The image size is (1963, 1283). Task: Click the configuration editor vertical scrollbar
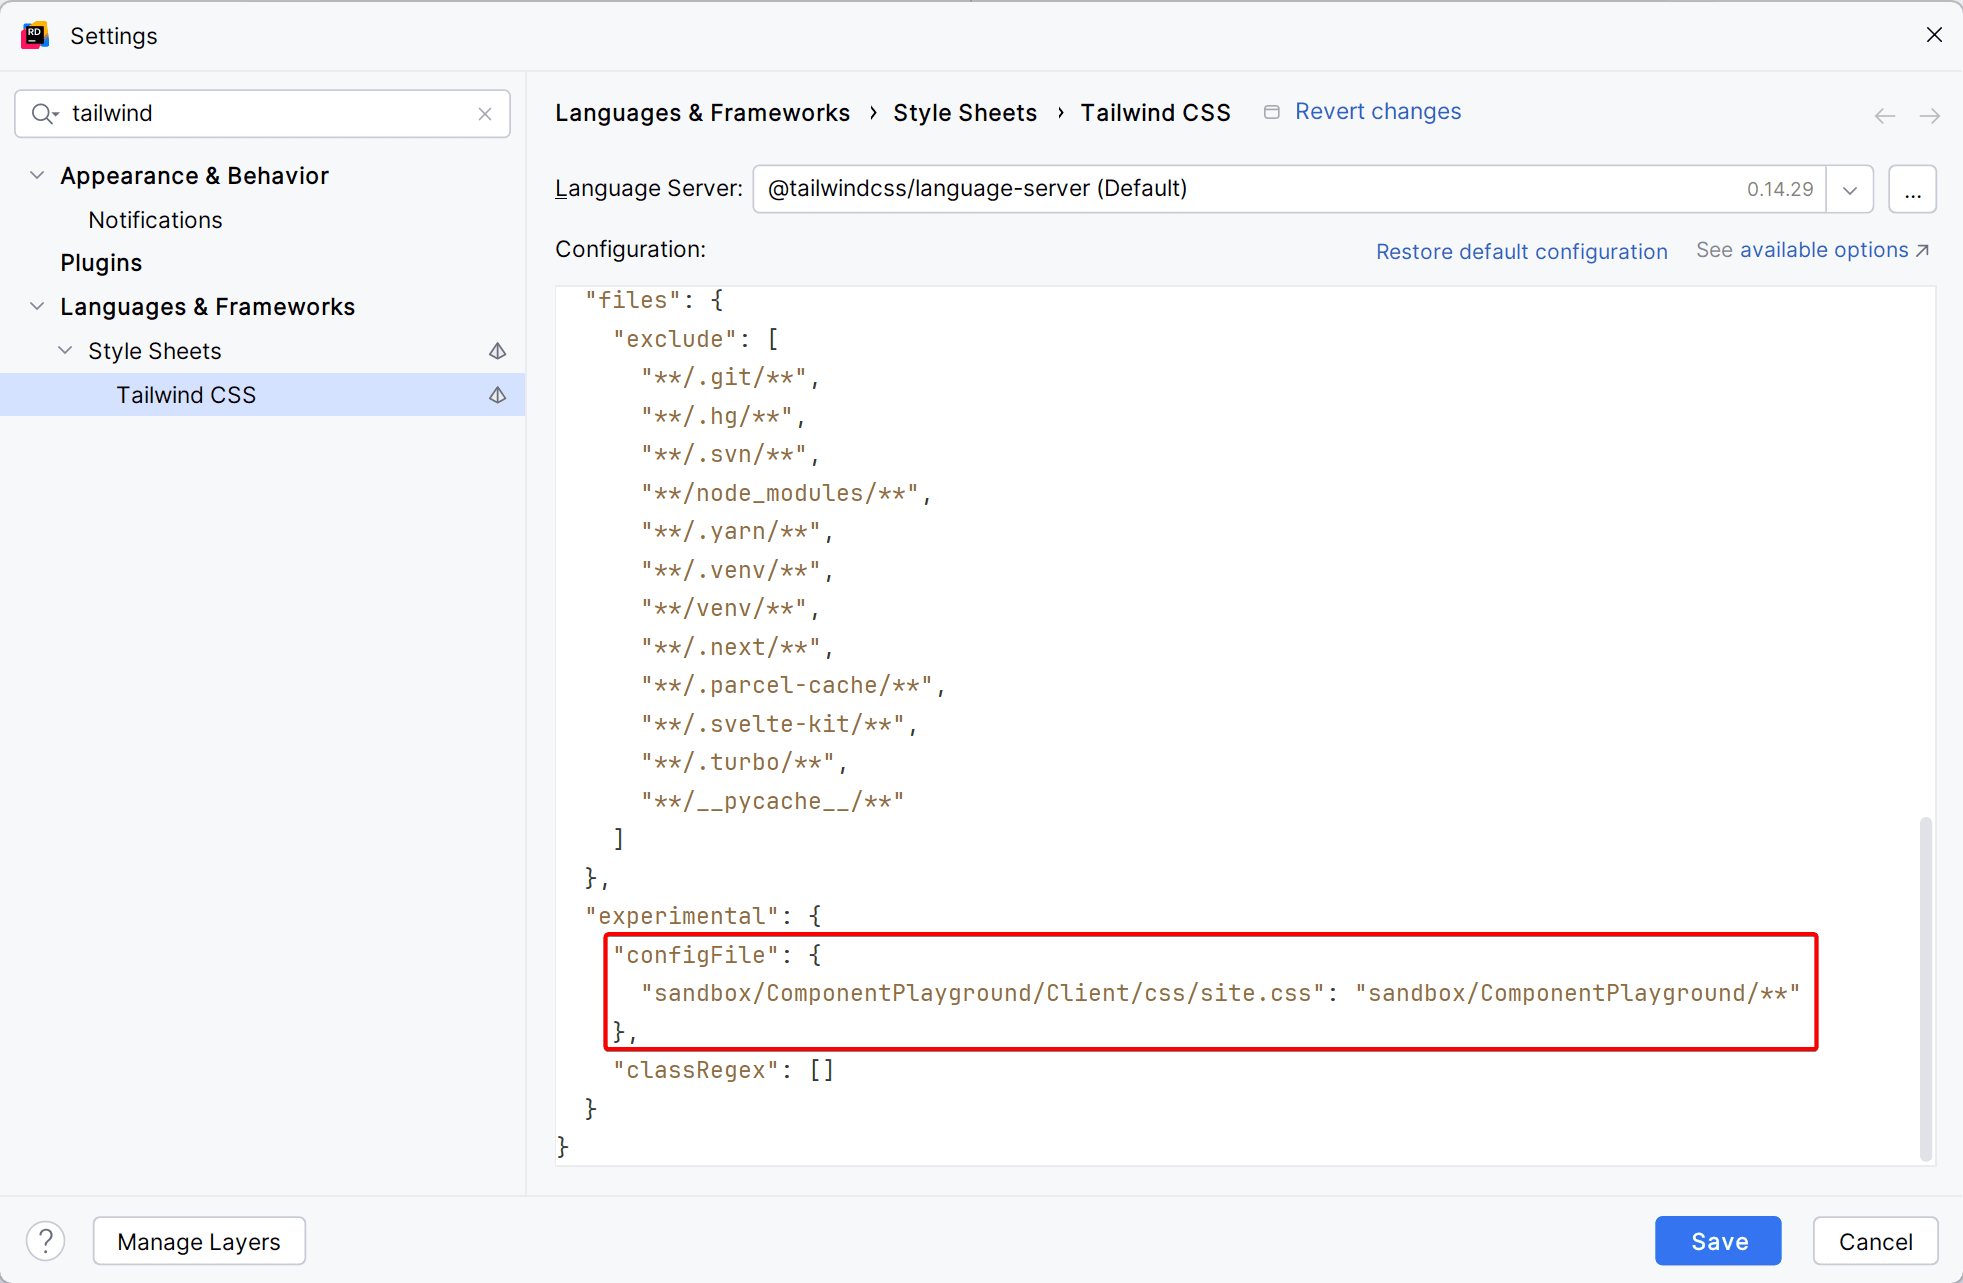pos(1925,988)
